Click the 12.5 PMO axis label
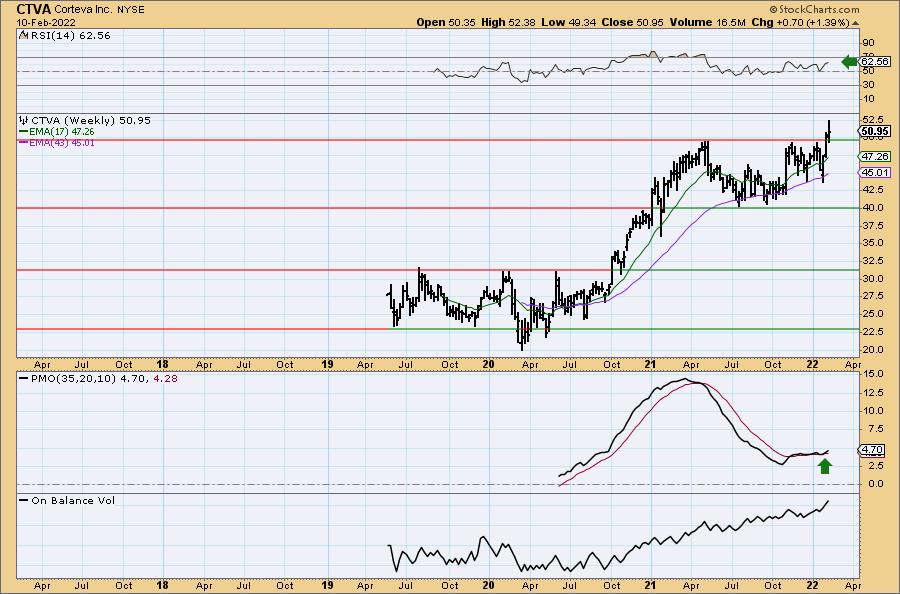Screen dimensions: 900x594 click(x=872, y=393)
